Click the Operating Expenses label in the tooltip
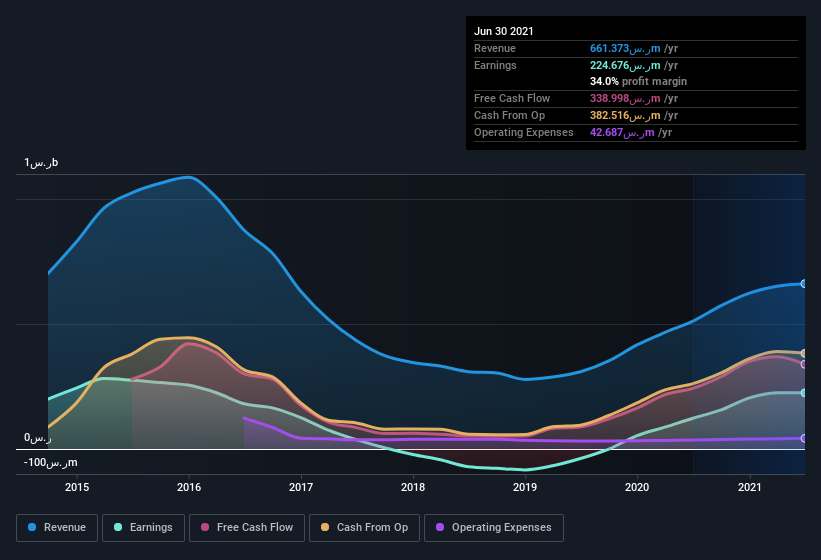 (524, 132)
